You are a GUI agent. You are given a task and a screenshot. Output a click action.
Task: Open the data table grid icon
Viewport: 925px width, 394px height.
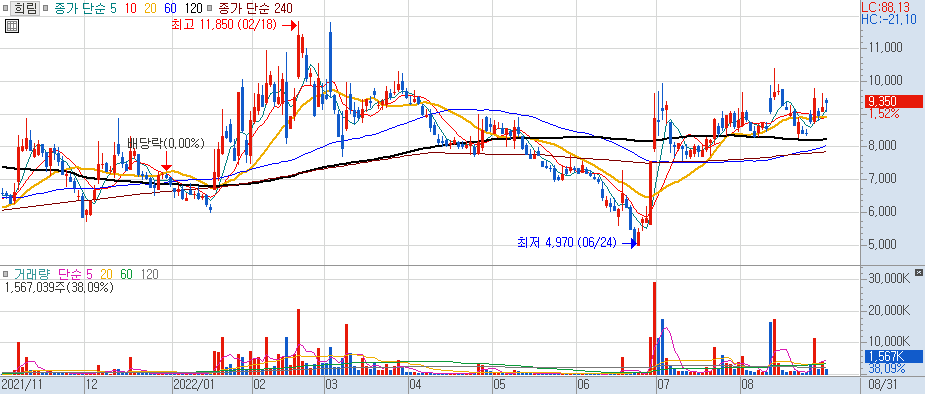pos(12,25)
